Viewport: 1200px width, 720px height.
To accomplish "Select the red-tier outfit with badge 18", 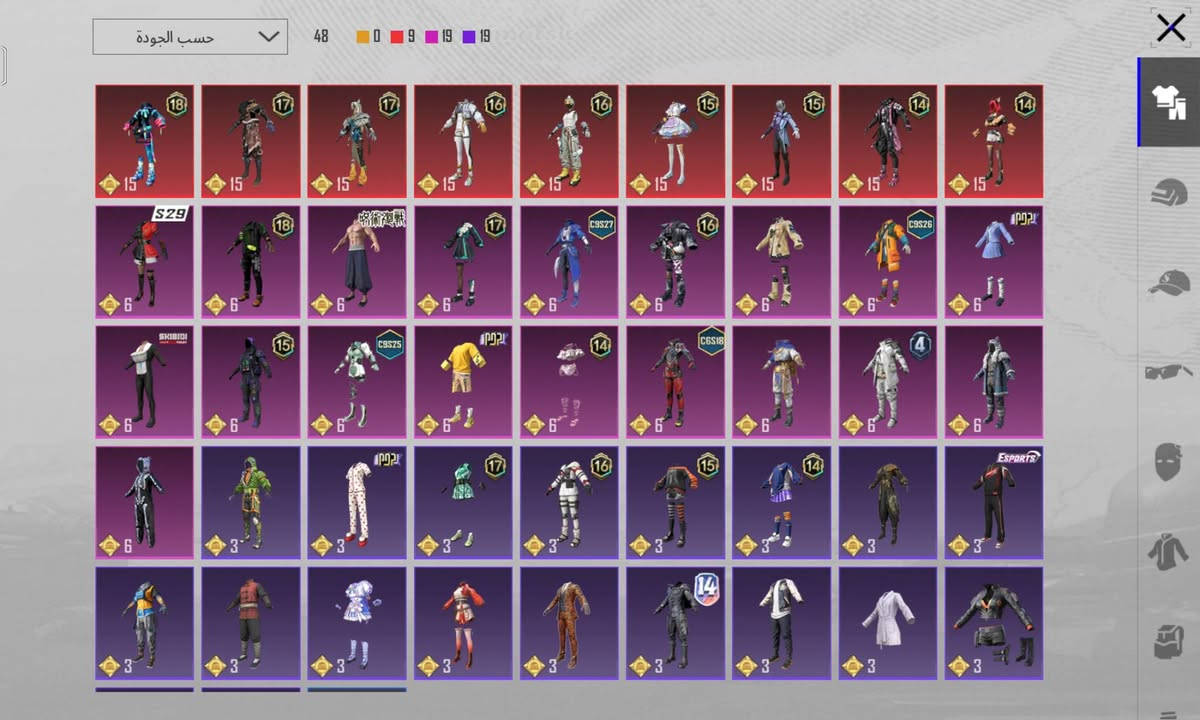I will click(145, 141).
